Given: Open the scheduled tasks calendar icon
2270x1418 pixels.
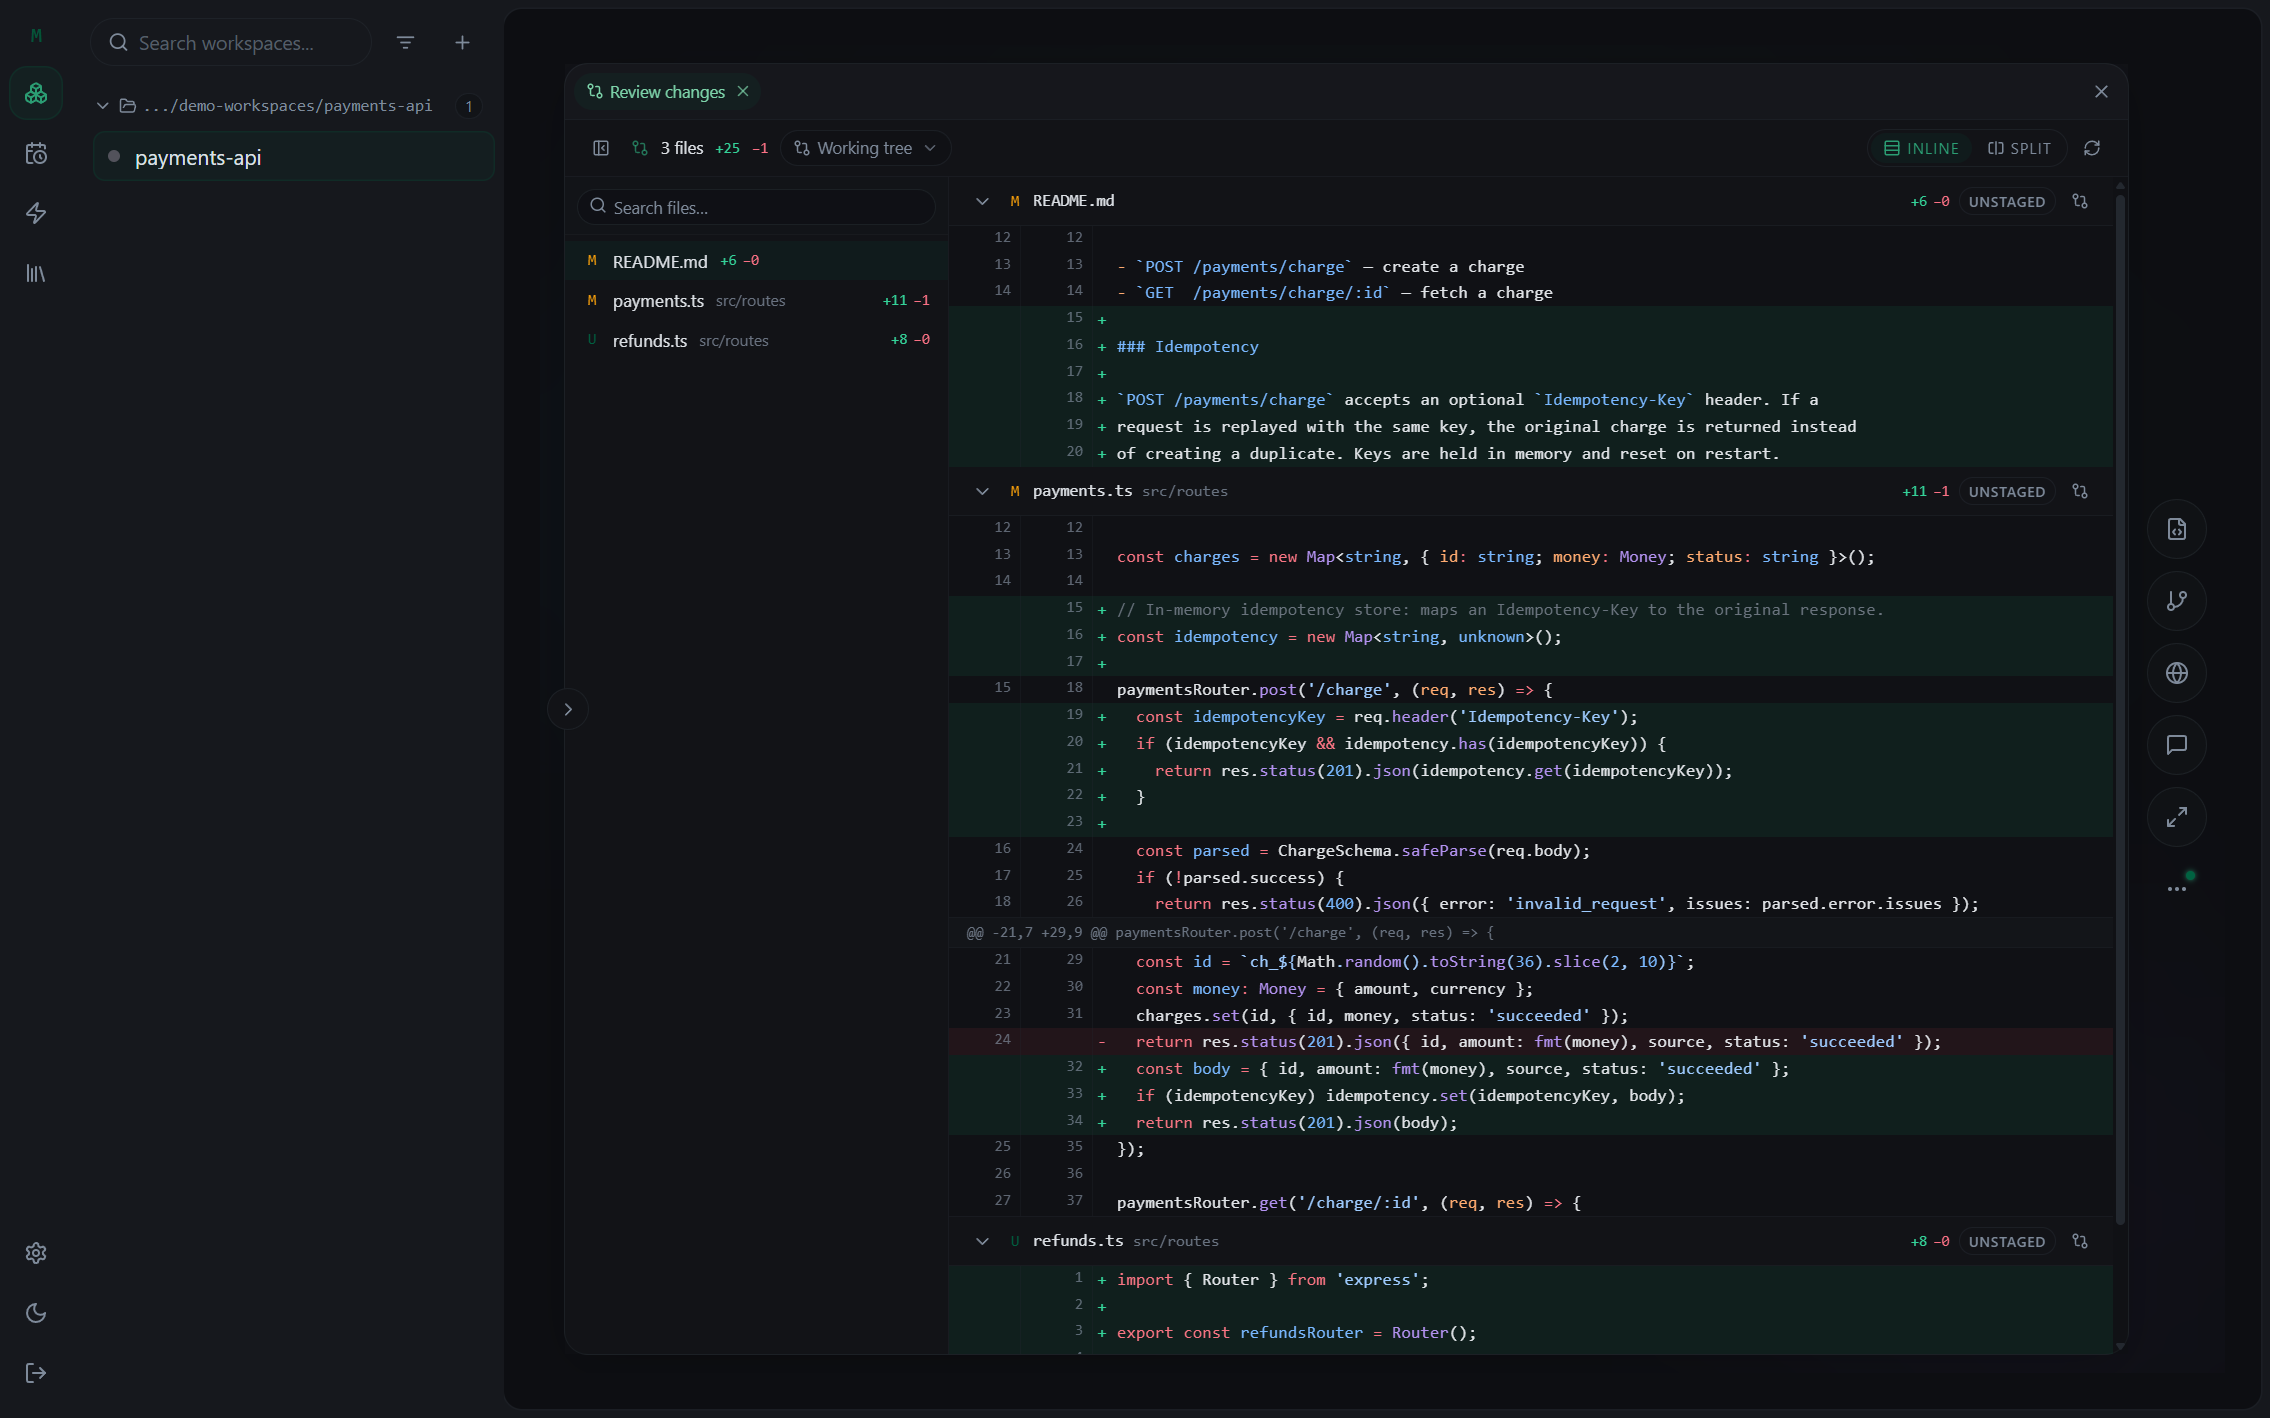Looking at the screenshot, I should [x=36, y=154].
